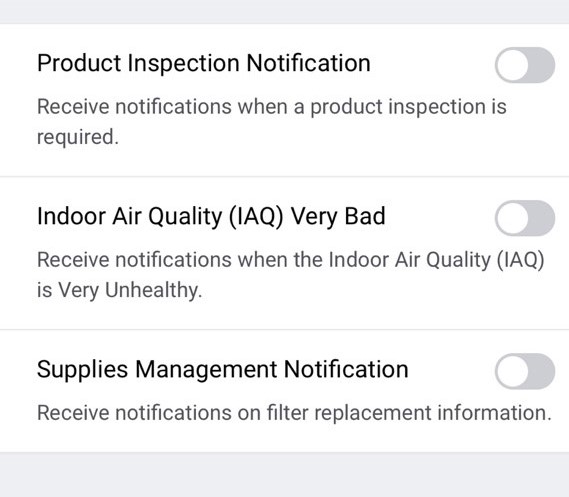Click gray track of Product Inspection switch
This screenshot has width=569, height=497.
coord(542,65)
